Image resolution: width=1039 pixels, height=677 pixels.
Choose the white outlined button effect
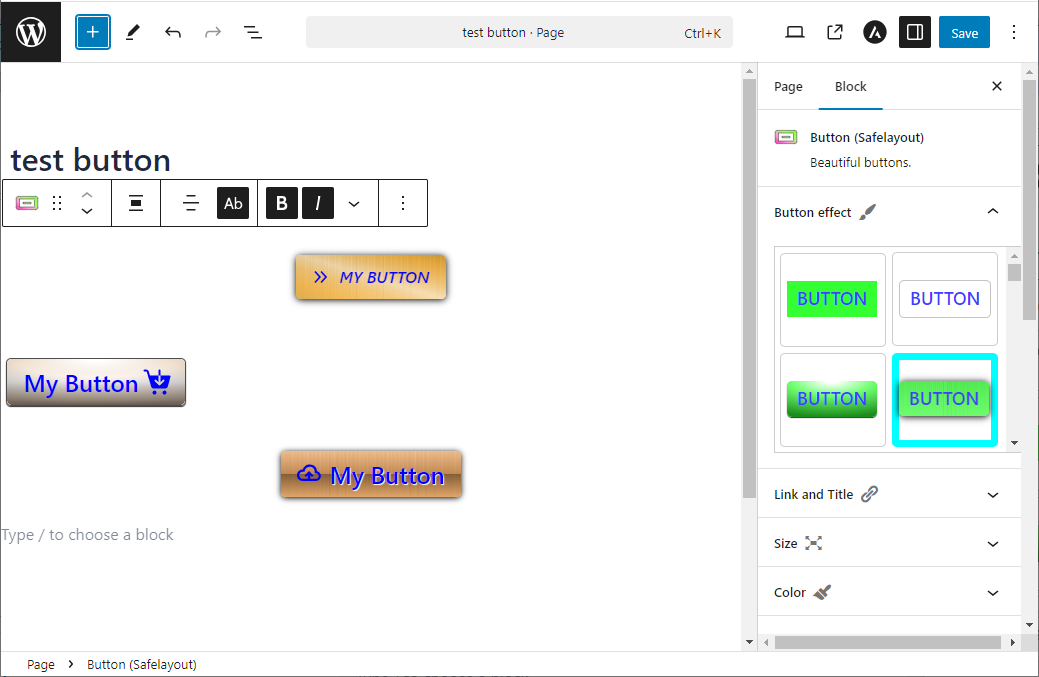click(945, 299)
